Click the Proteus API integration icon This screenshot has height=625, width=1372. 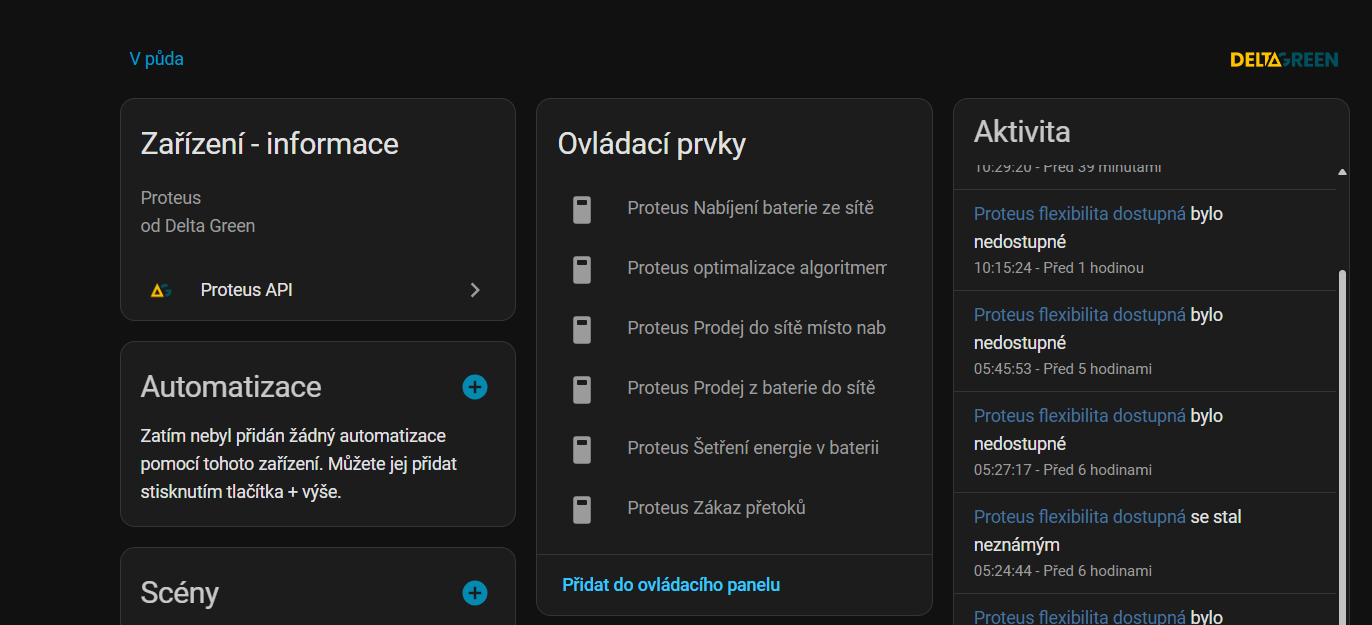coord(160,290)
